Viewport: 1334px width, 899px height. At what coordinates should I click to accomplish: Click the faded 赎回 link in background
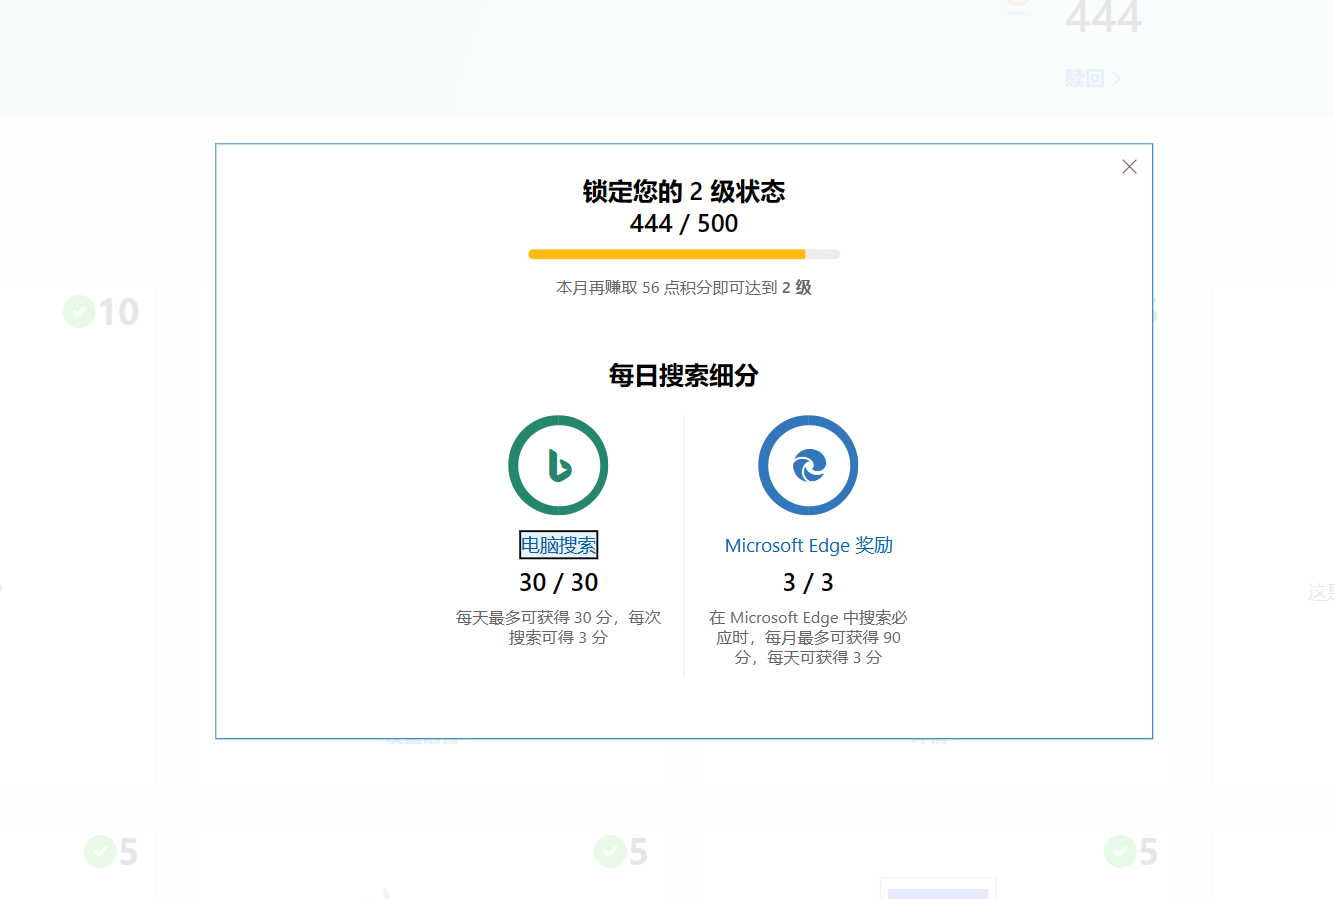[1093, 78]
